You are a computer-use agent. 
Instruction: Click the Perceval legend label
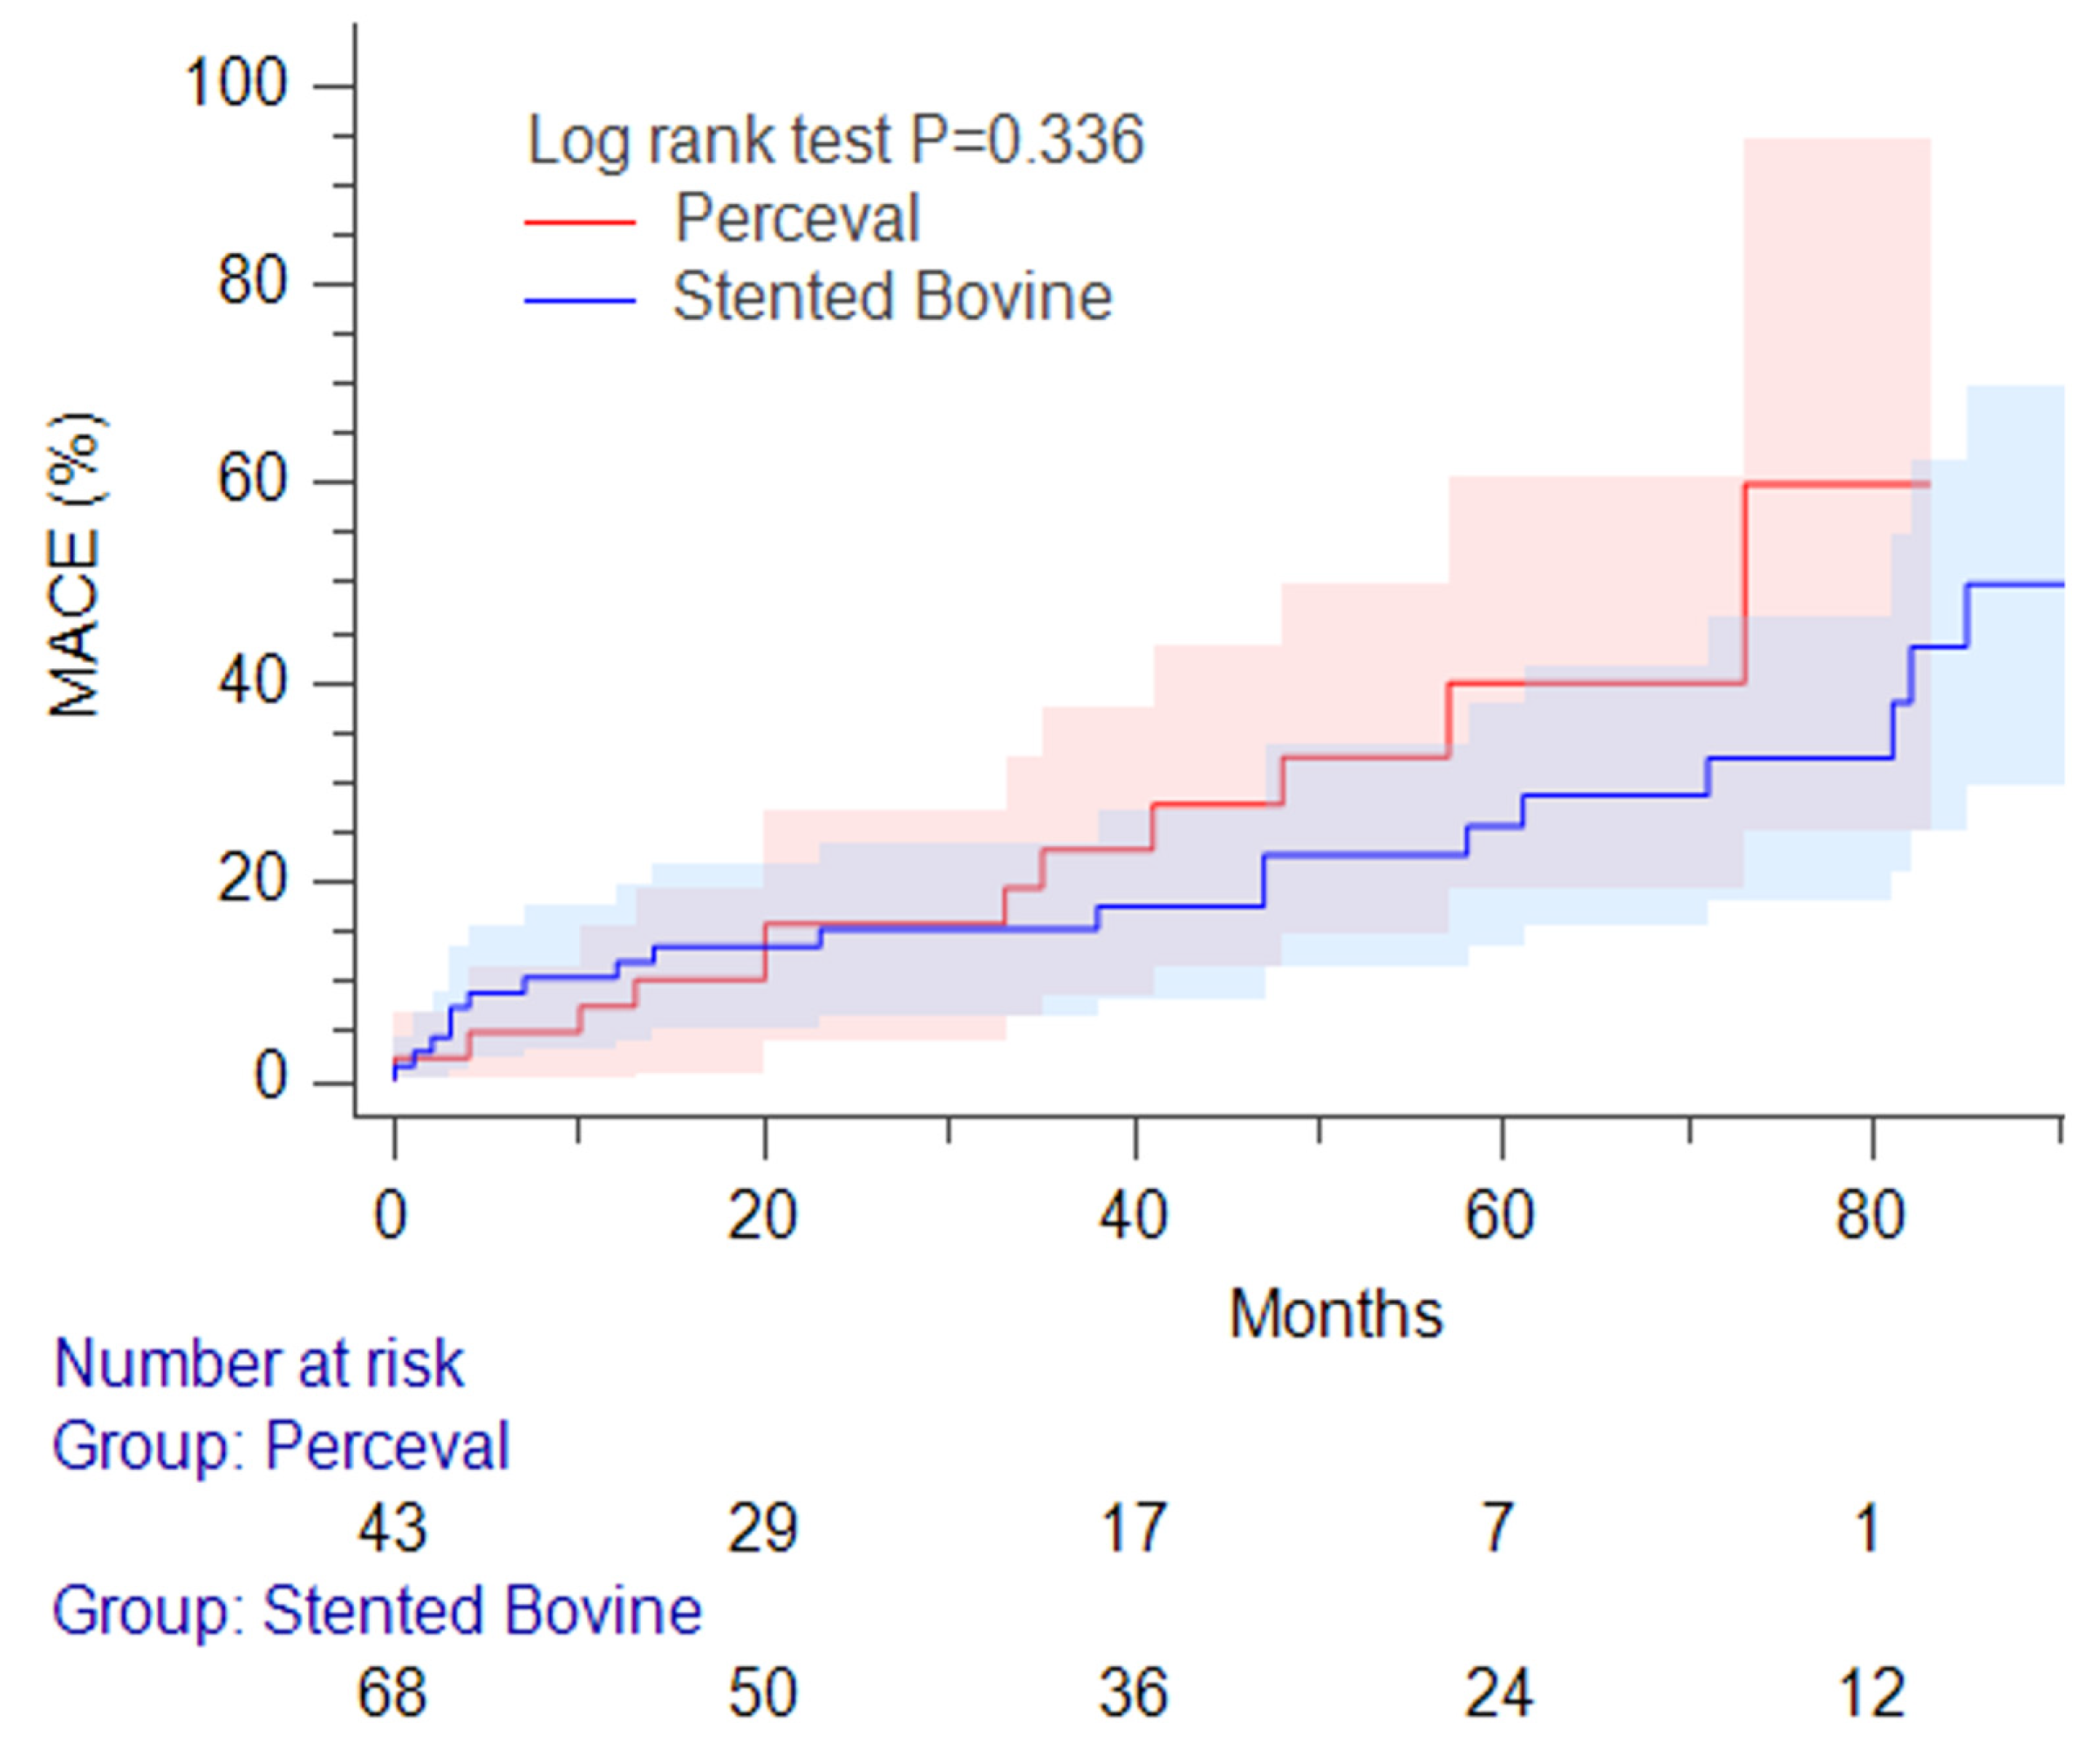(797, 218)
